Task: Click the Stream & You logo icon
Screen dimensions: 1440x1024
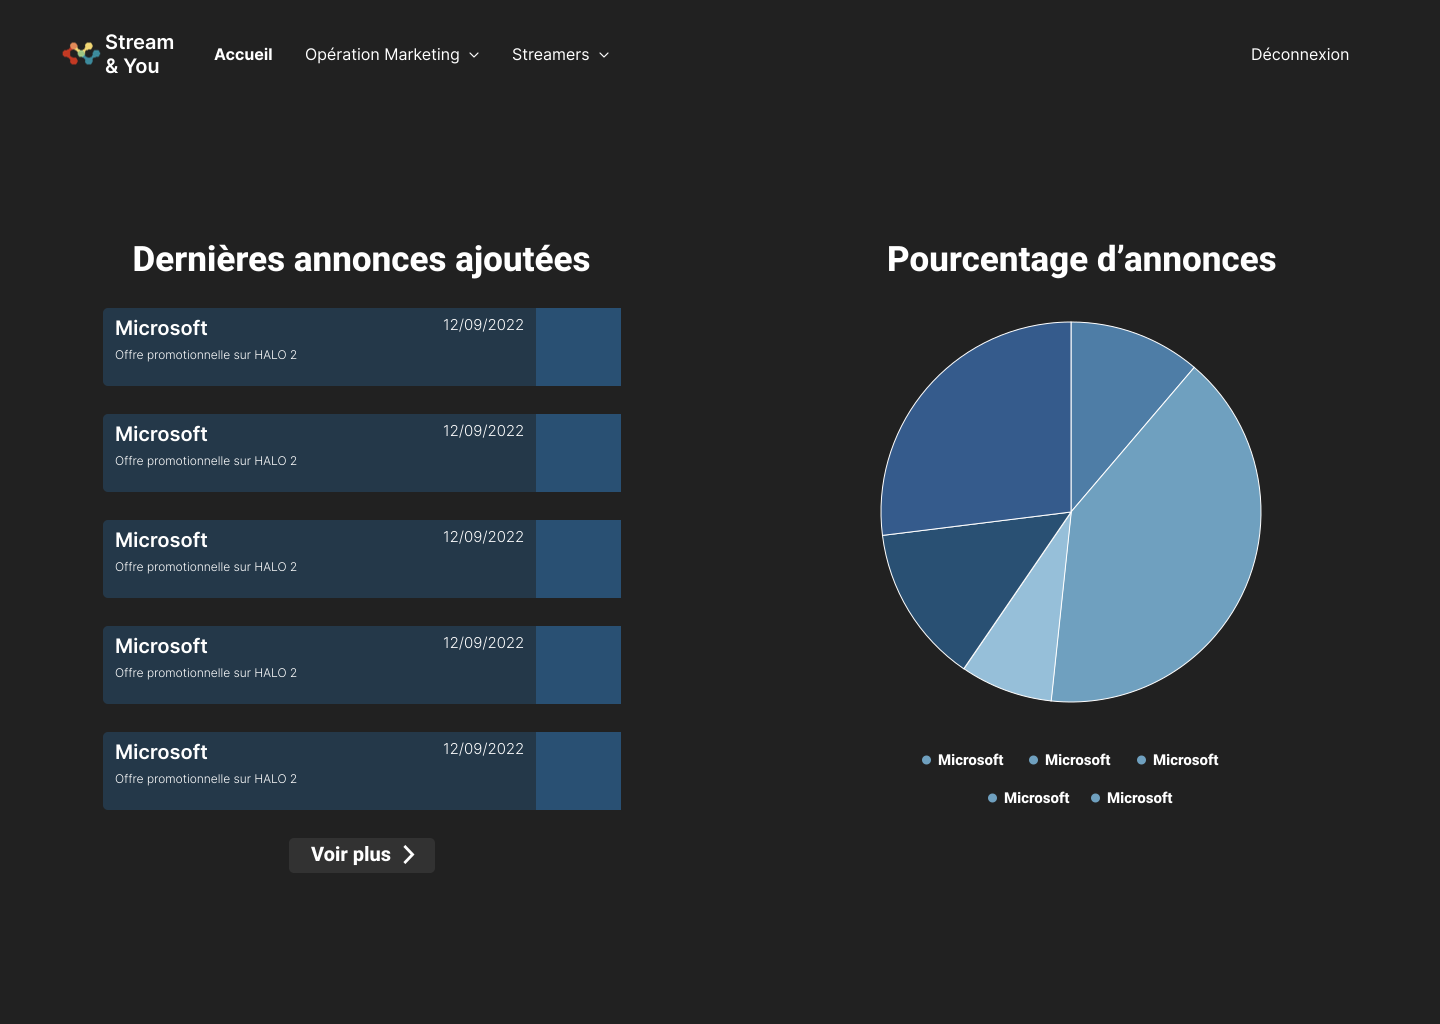Action: (81, 54)
